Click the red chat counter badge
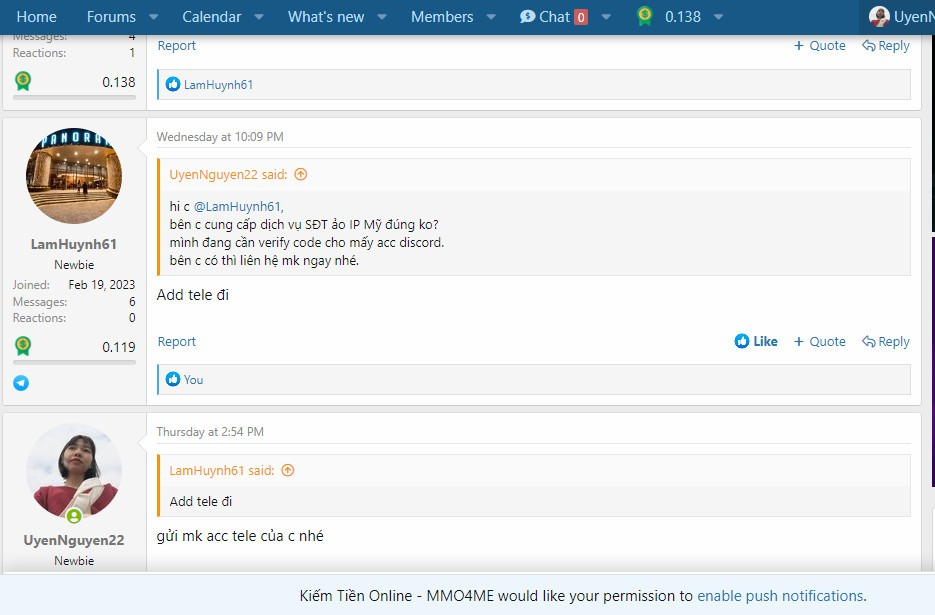 [x=581, y=17]
